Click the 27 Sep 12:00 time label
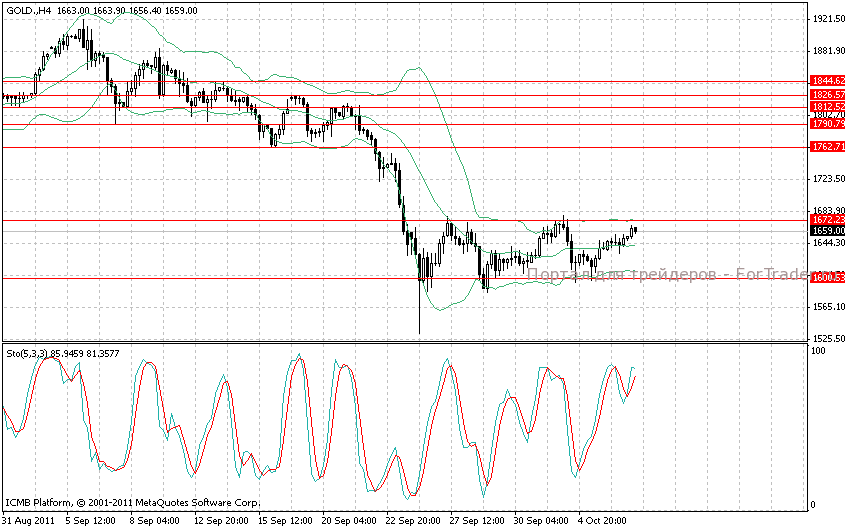The image size is (845, 528). pos(477,520)
